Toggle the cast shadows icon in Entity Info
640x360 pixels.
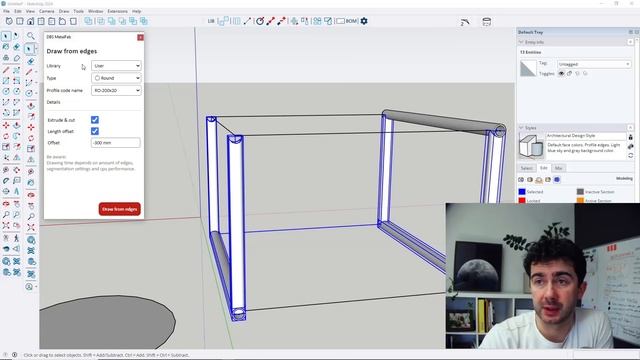click(585, 73)
